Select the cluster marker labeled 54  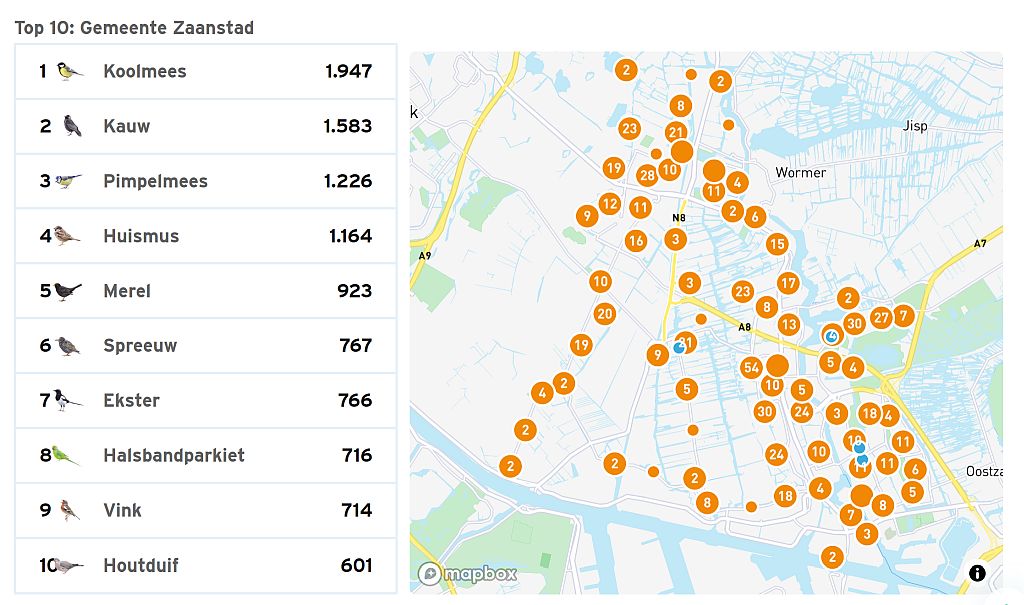(752, 368)
